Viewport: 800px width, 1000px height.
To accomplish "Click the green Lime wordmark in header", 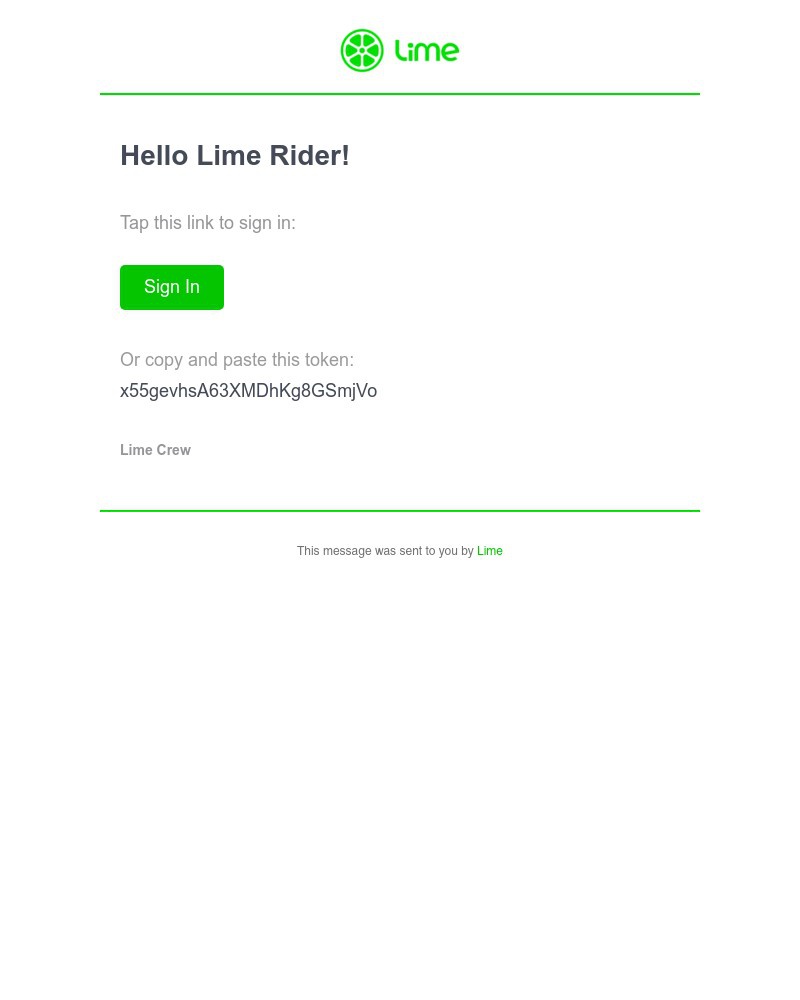I will [427, 50].
